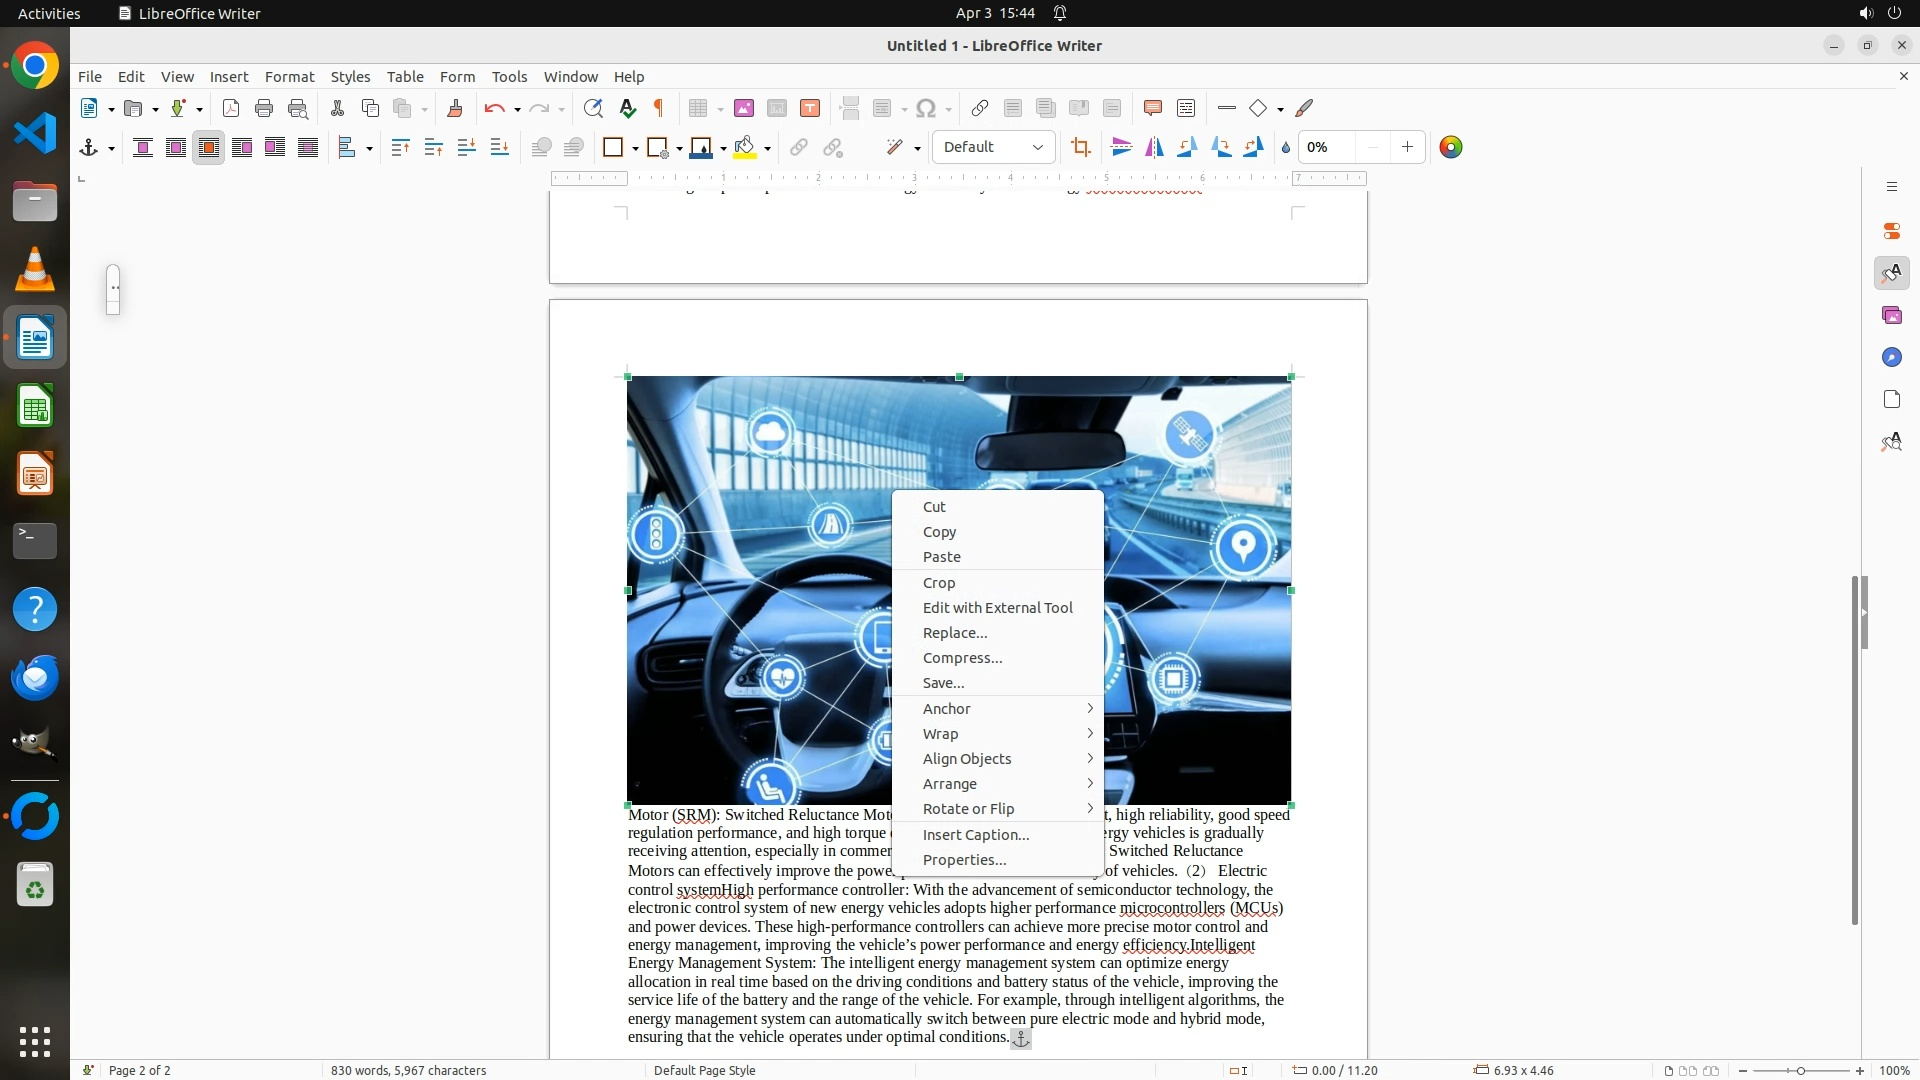Enable Wrap Off (None) option
This screenshot has height=1080, width=1920.
[143, 148]
